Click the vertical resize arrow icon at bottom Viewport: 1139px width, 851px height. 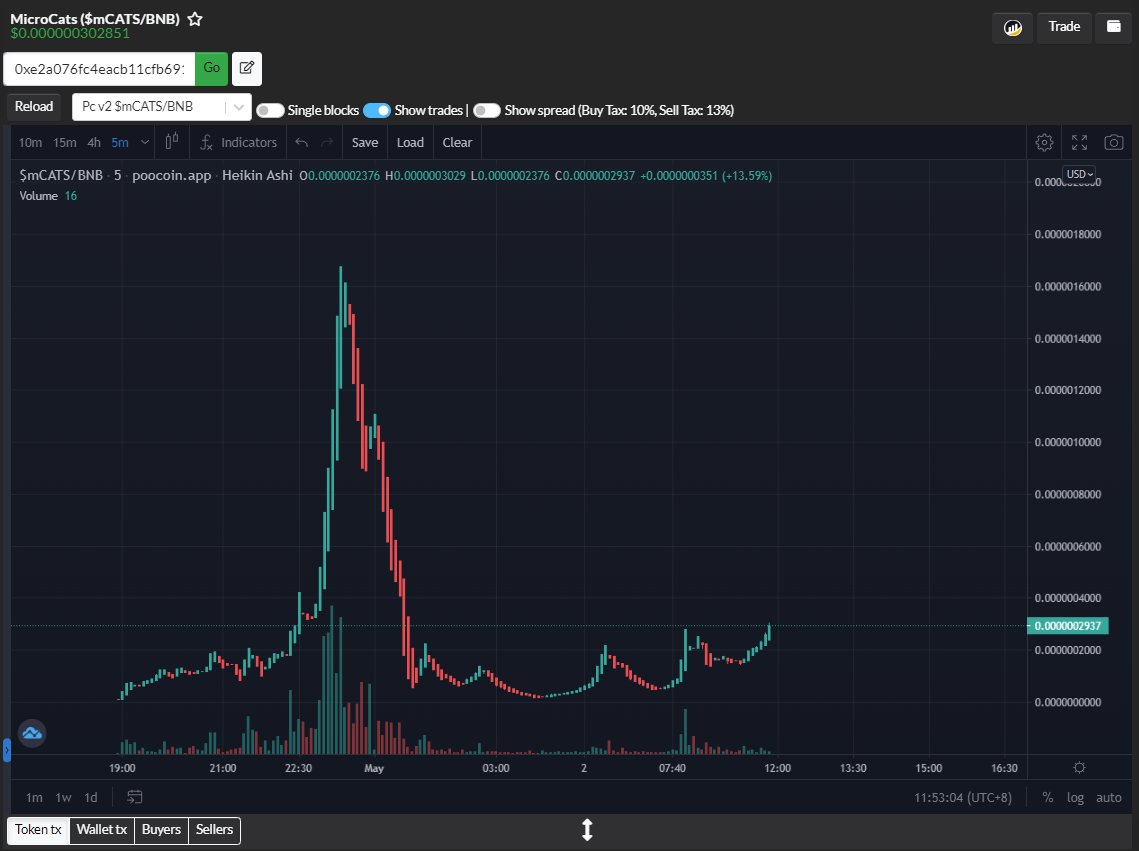[x=587, y=830]
